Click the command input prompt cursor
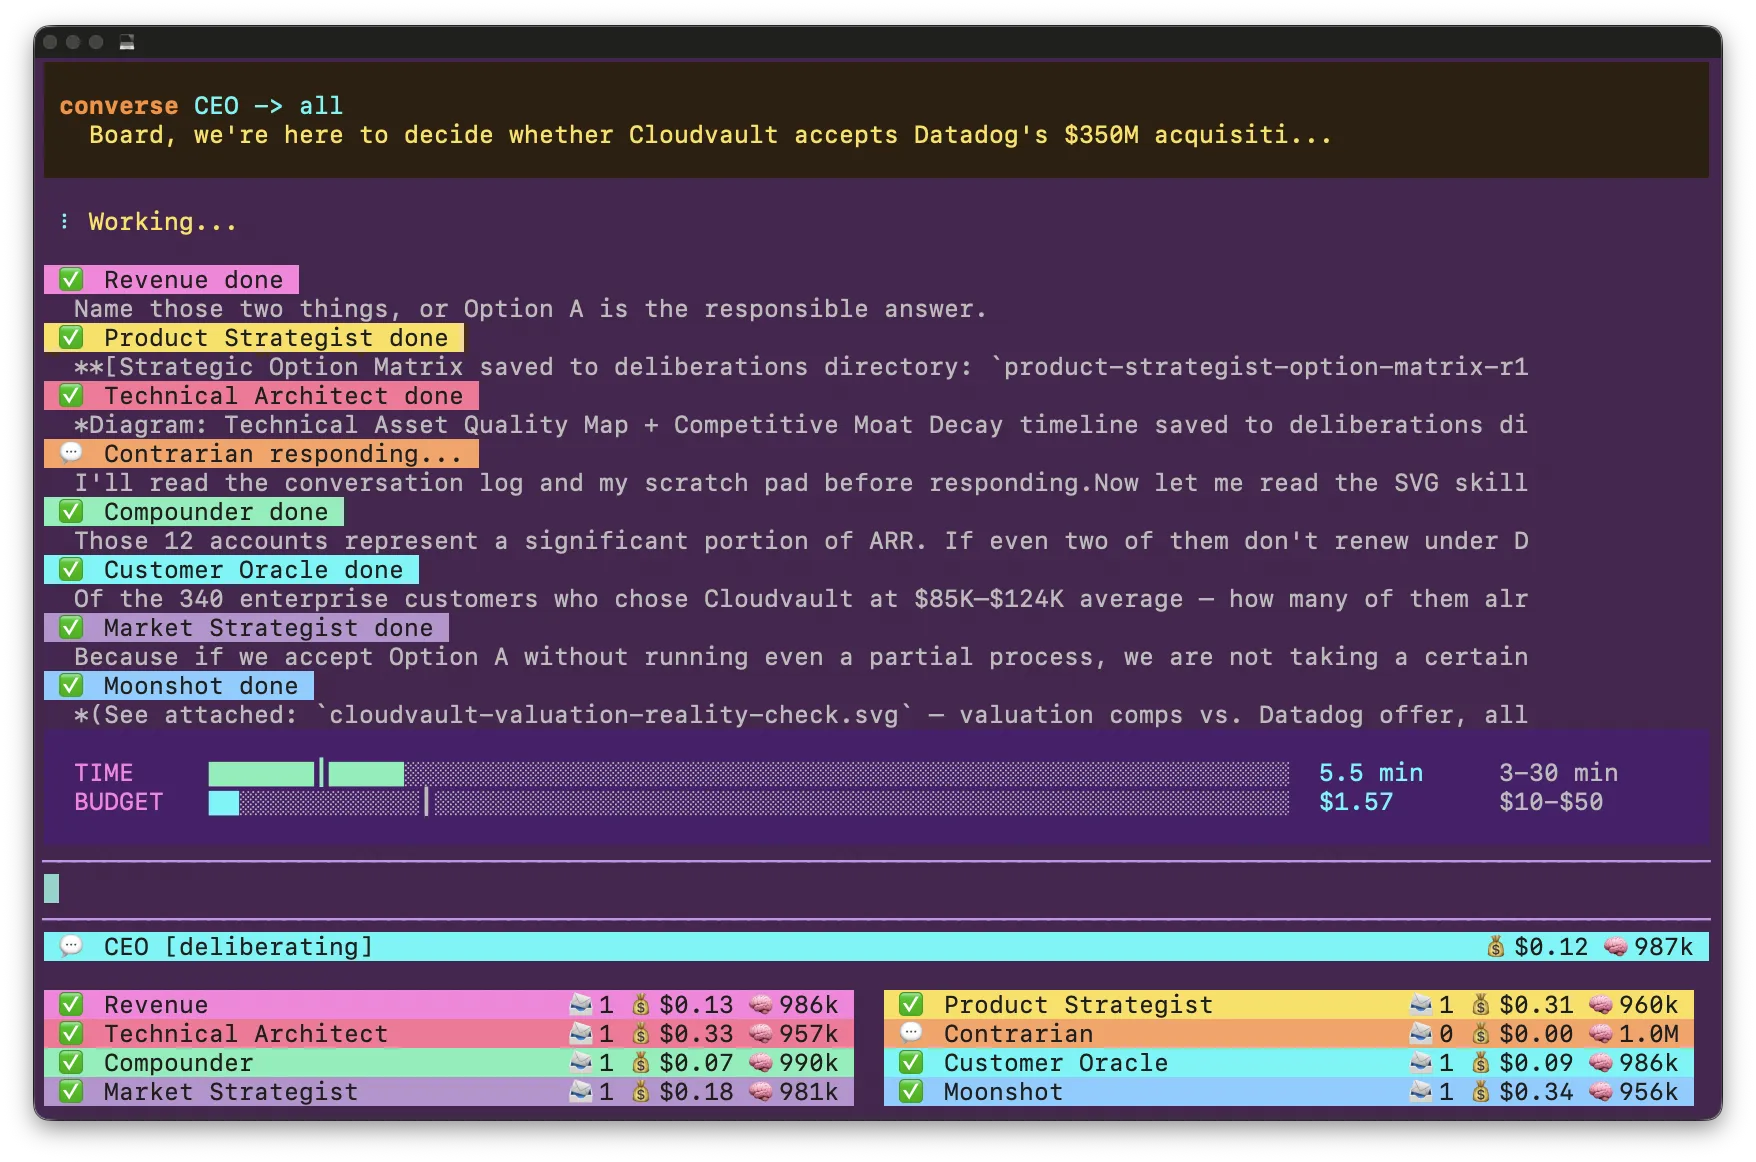The image size is (1756, 1162). pyautogui.click(x=52, y=888)
